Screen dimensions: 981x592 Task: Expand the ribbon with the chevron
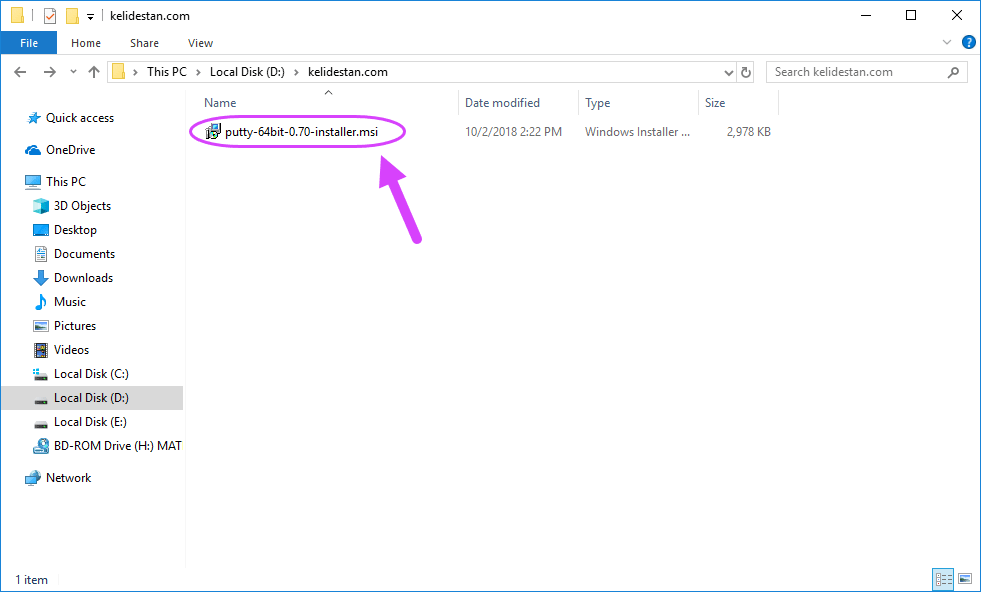point(947,43)
